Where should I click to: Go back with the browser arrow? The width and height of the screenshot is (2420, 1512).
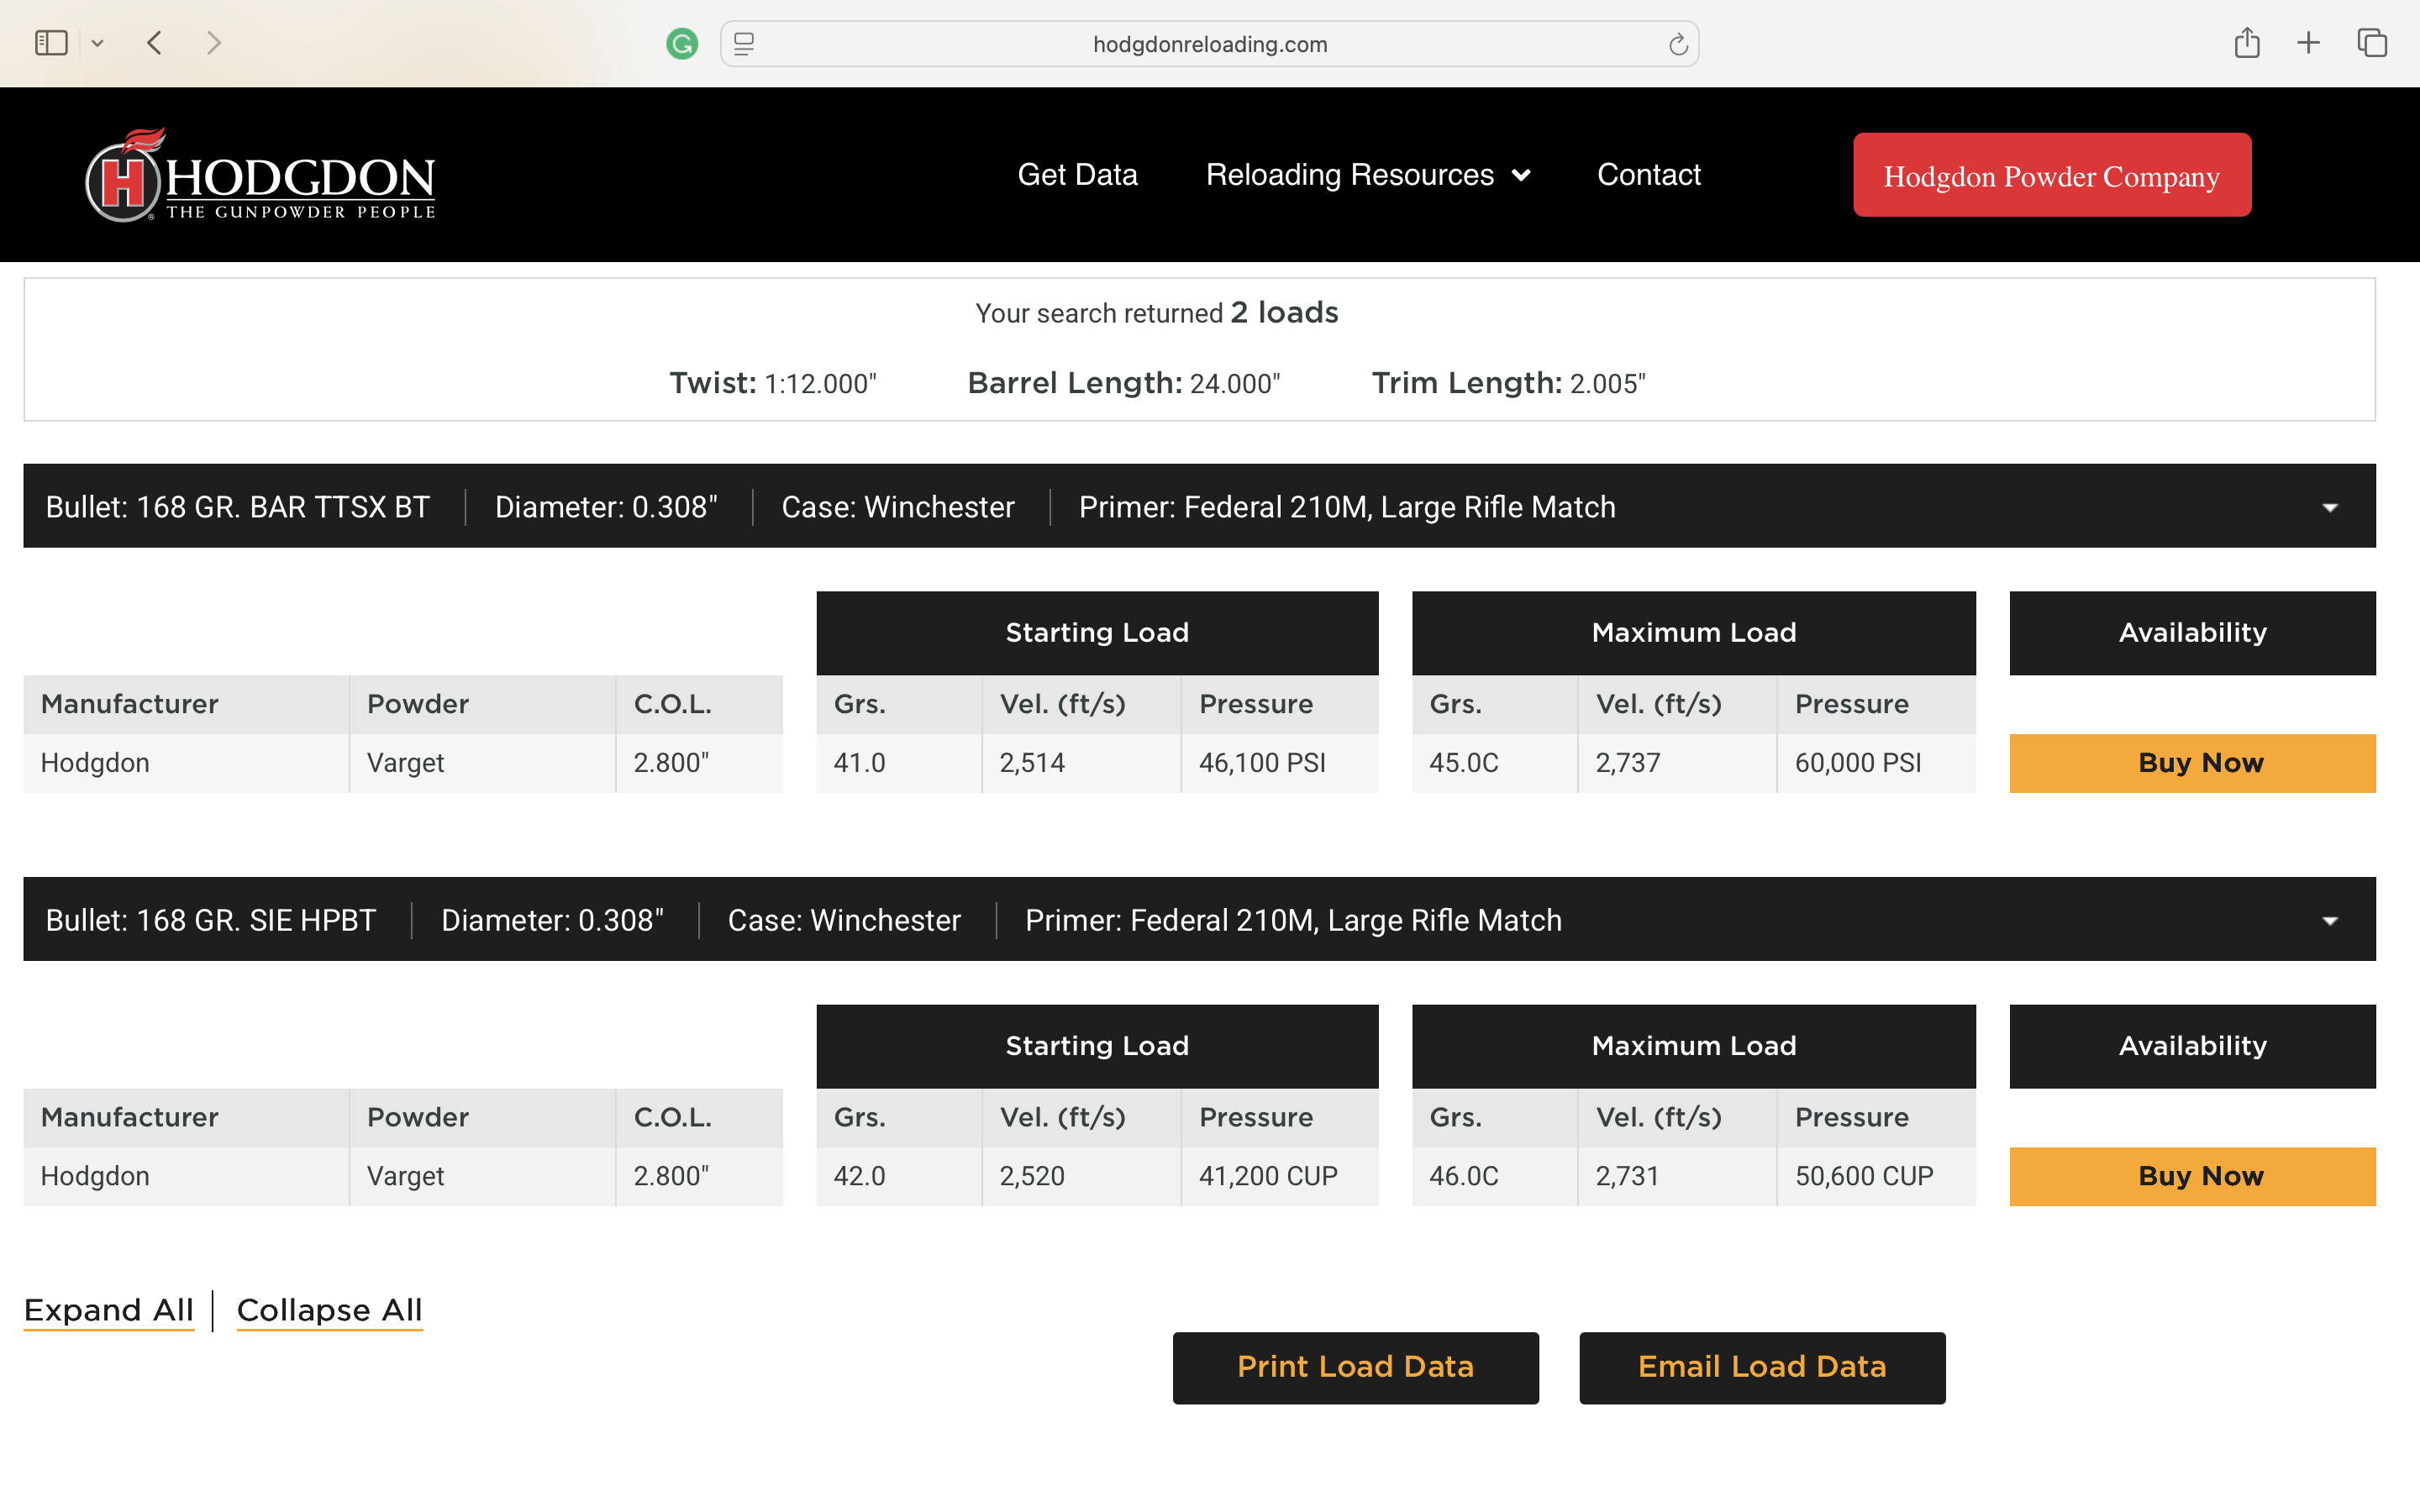(154, 43)
